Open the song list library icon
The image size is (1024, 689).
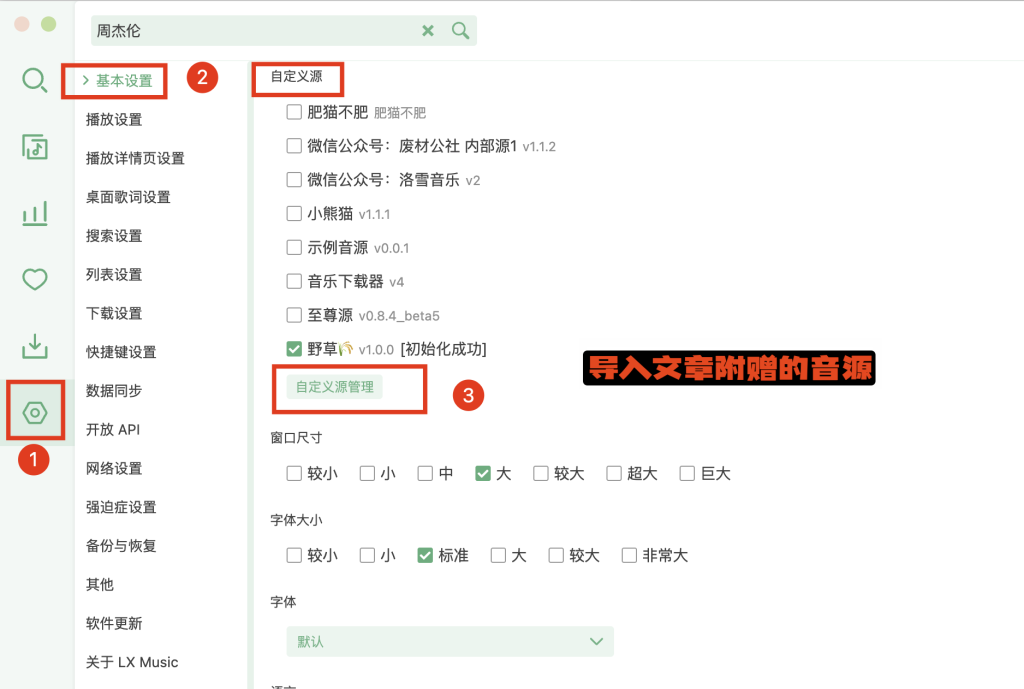click(35, 147)
